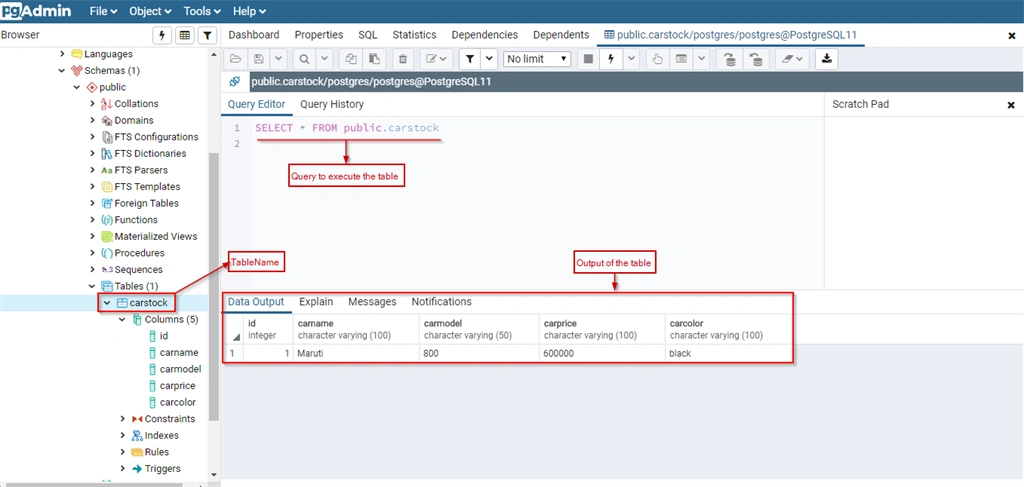Select the Query Editor tab

256,104
